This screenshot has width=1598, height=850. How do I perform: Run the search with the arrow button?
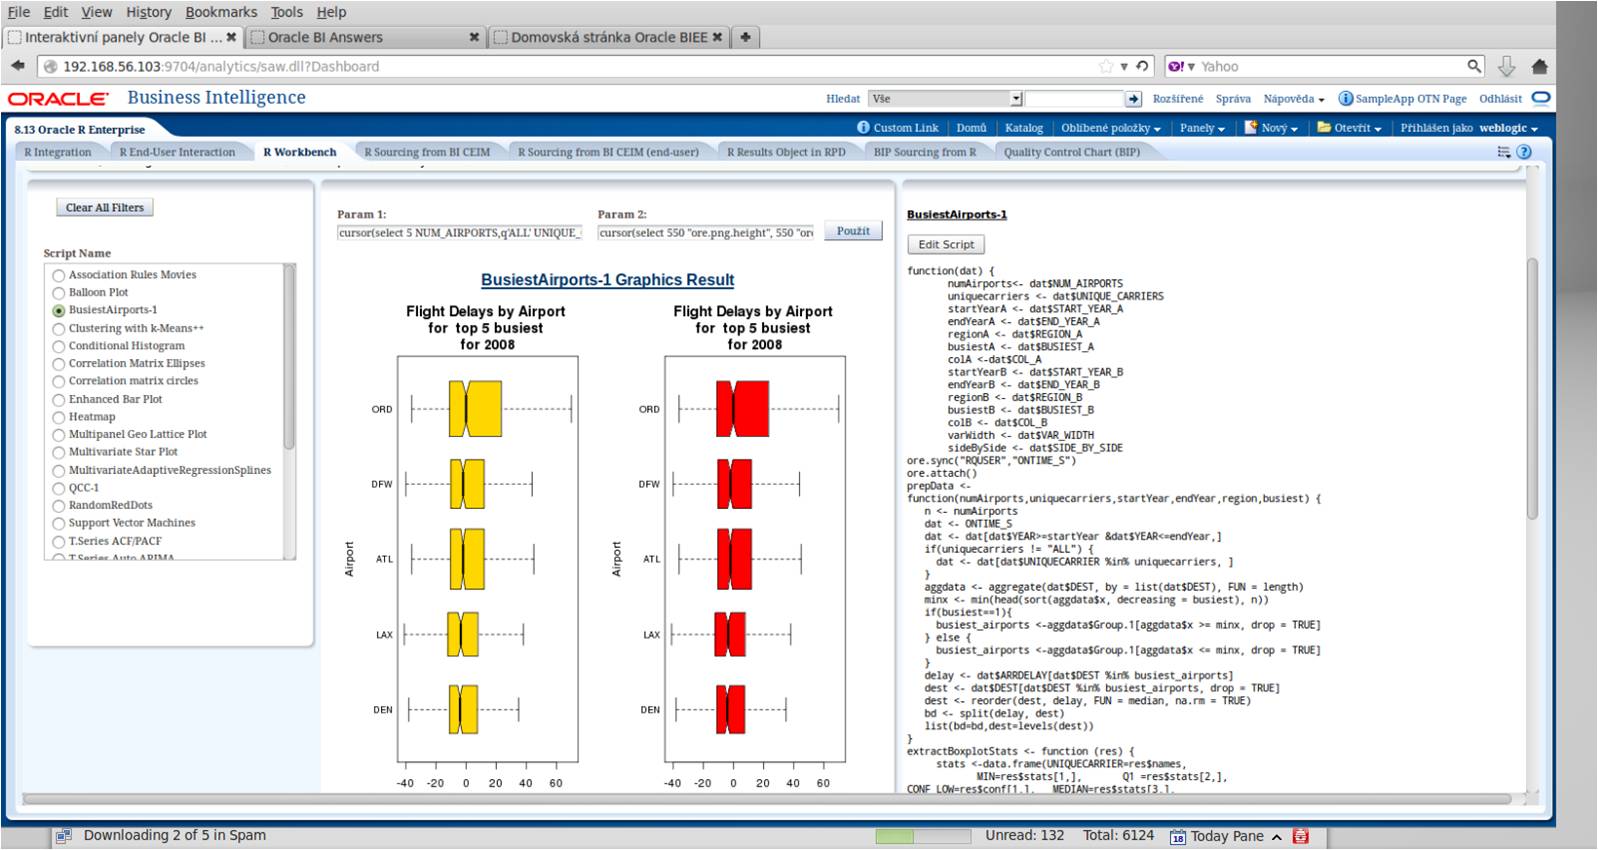pyautogui.click(x=1133, y=99)
